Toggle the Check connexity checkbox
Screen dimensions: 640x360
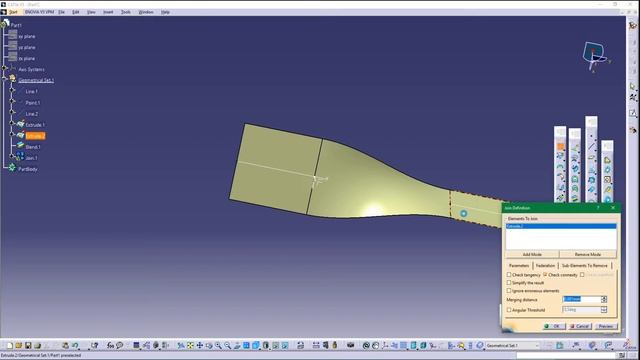pyautogui.click(x=545, y=275)
